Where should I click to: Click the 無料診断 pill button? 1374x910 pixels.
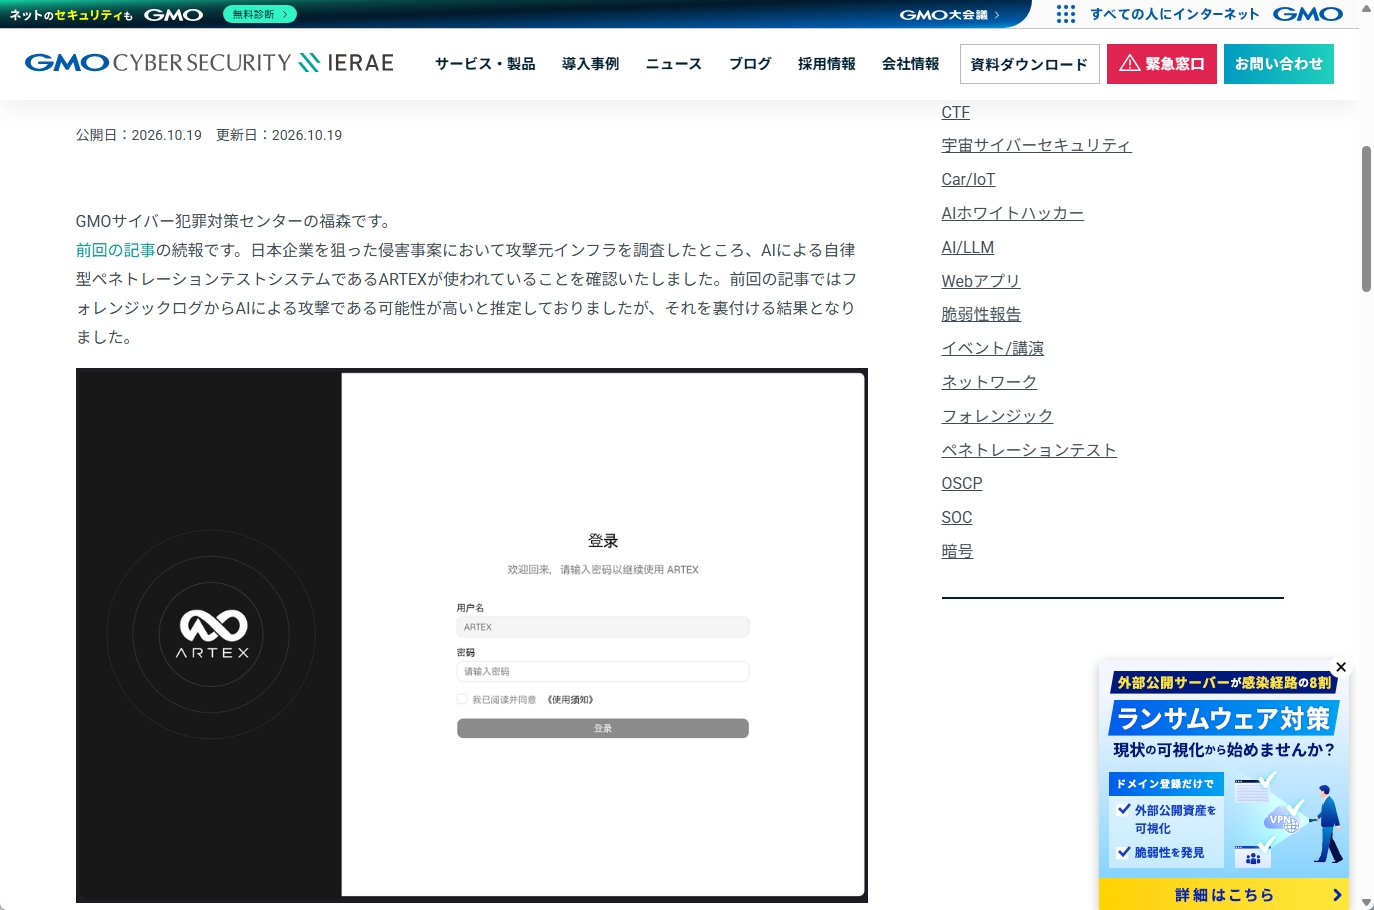(260, 15)
